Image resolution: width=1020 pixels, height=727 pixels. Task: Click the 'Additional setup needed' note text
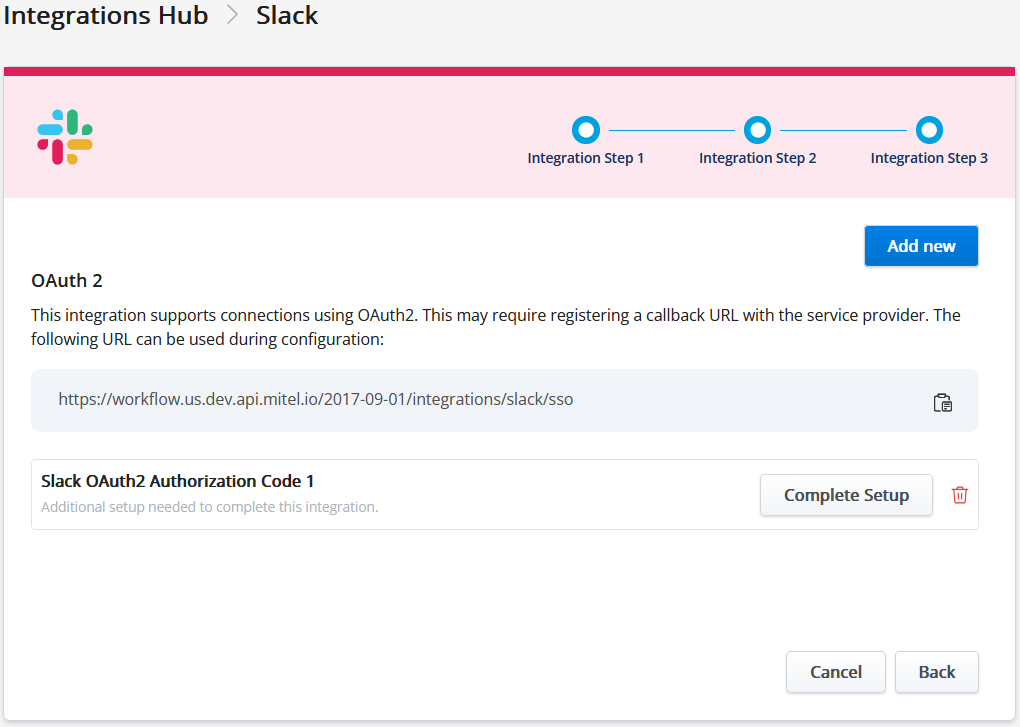209,507
